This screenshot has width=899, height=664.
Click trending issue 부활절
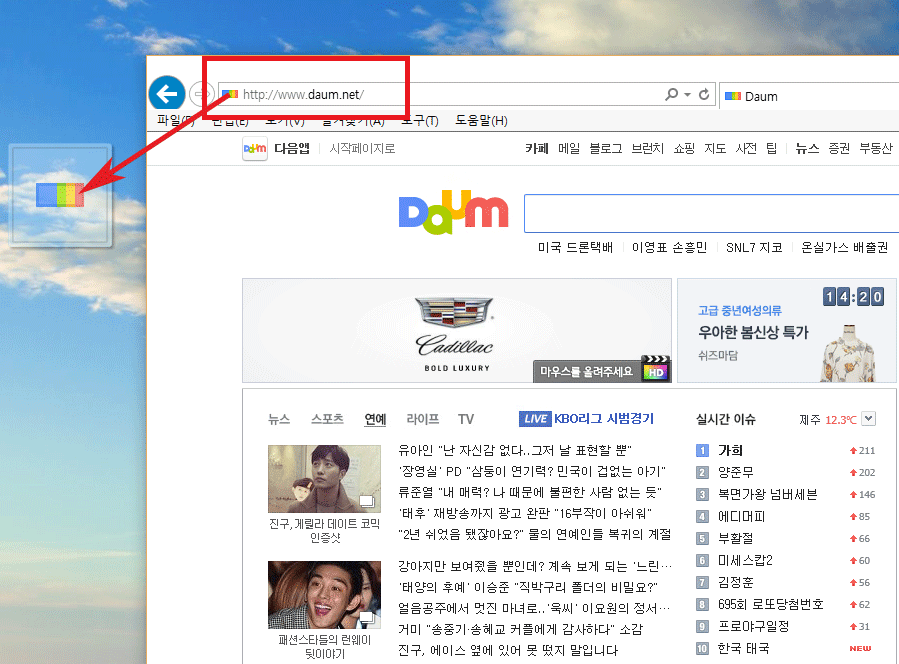click(x=736, y=538)
